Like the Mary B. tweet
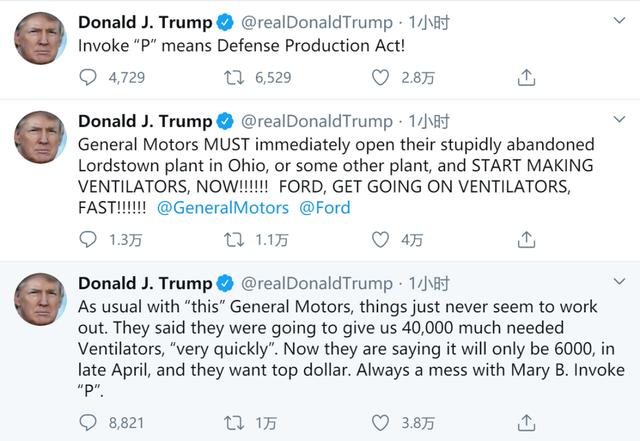Viewport: 640px width, 441px height. click(x=379, y=422)
